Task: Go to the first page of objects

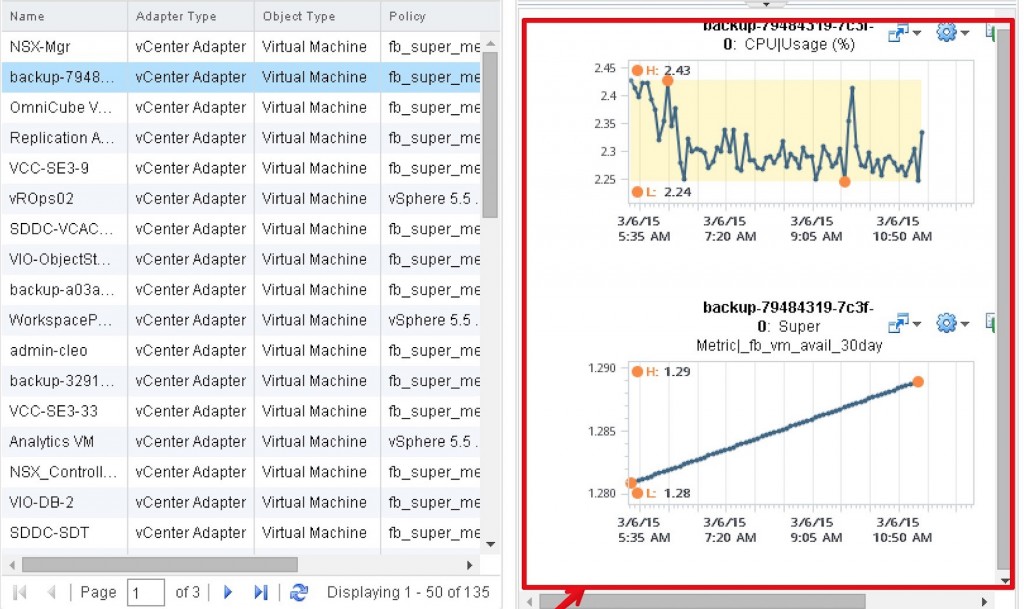Action: pos(17,592)
